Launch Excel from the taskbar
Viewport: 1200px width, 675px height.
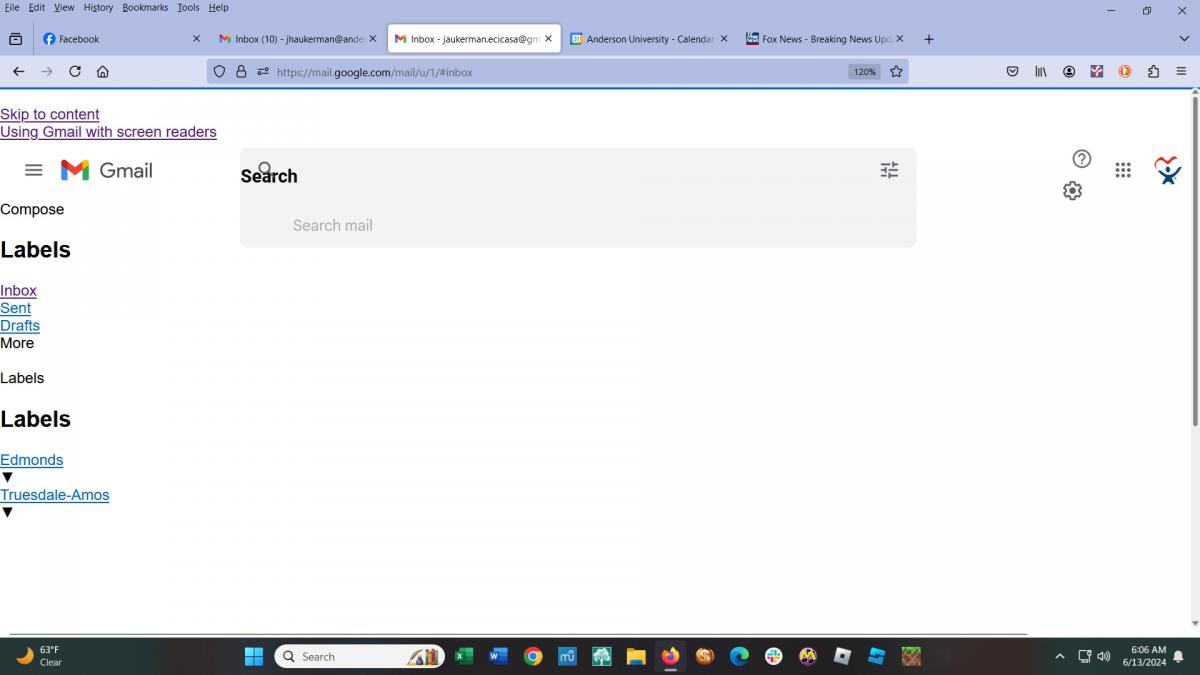(x=464, y=657)
